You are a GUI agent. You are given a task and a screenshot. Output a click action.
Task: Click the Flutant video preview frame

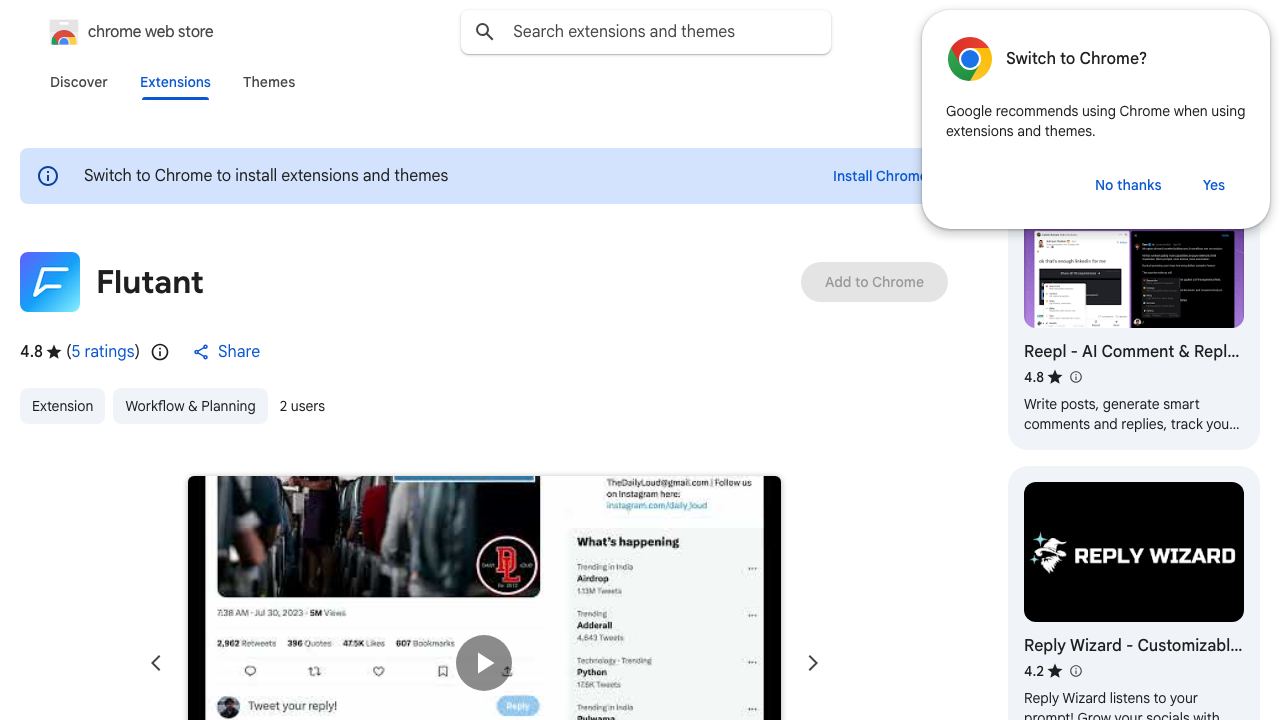tap(484, 598)
